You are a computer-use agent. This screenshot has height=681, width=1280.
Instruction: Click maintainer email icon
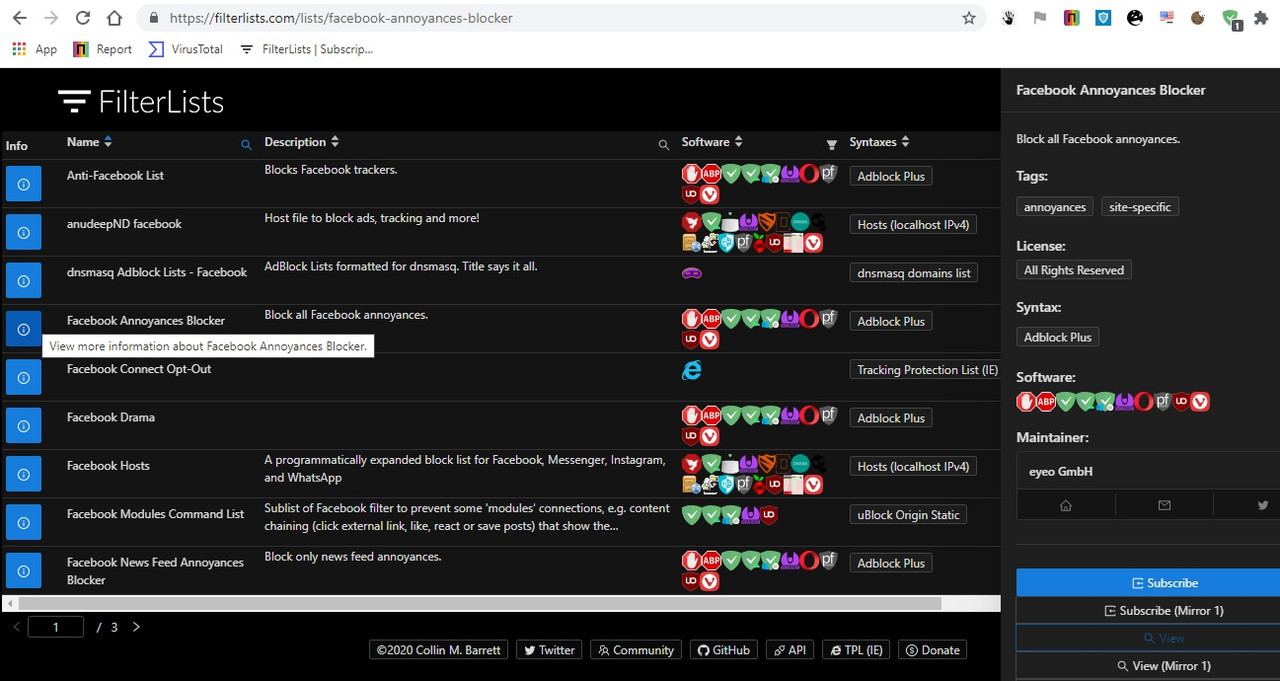point(1164,505)
